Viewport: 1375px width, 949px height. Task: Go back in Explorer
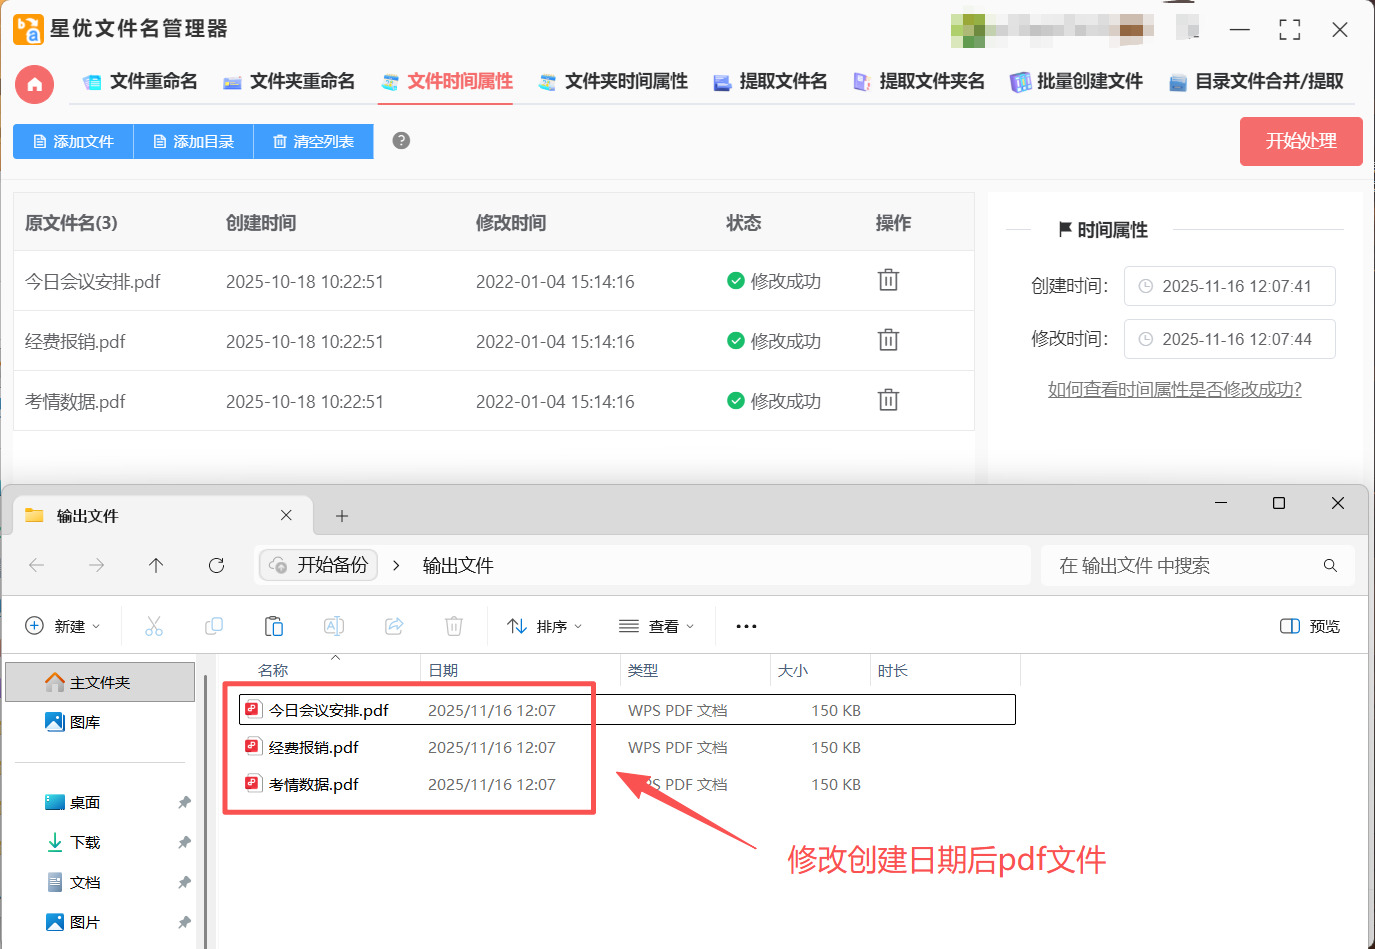tap(37, 565)
